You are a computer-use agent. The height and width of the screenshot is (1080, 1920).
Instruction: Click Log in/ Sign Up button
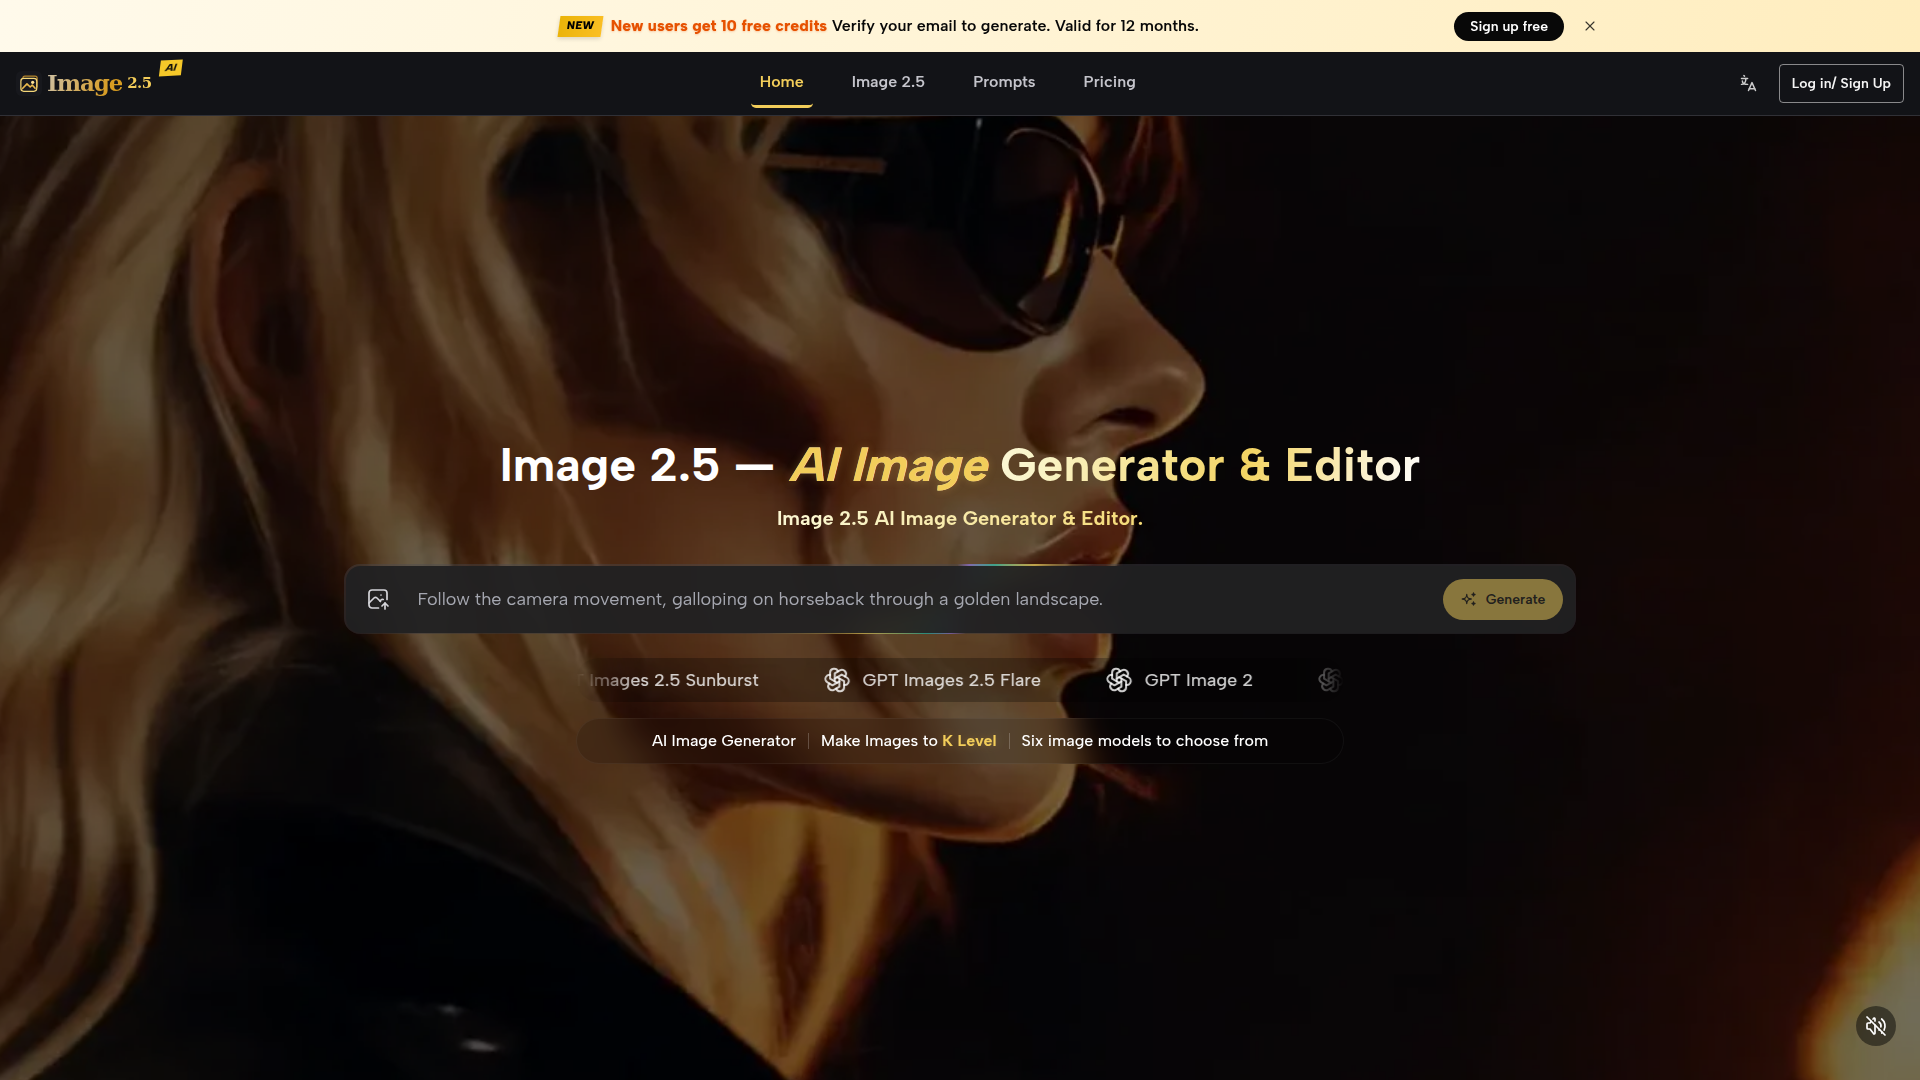[1841, 84]
